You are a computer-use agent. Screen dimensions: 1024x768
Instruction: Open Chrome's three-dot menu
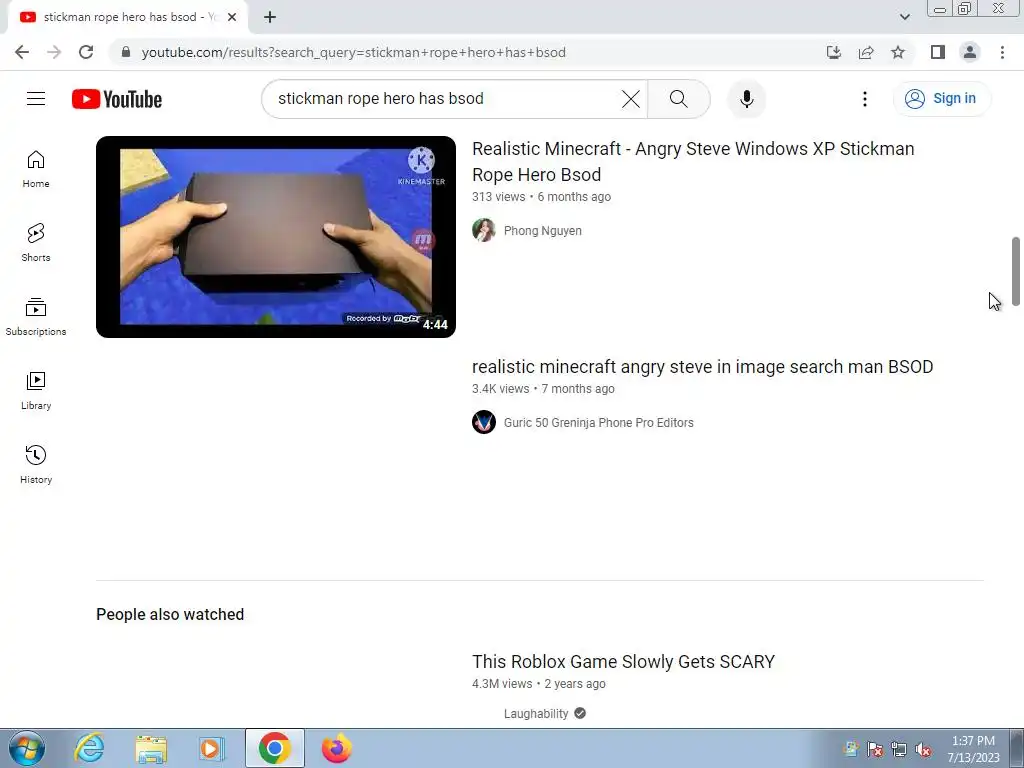tap(1002, 52)
